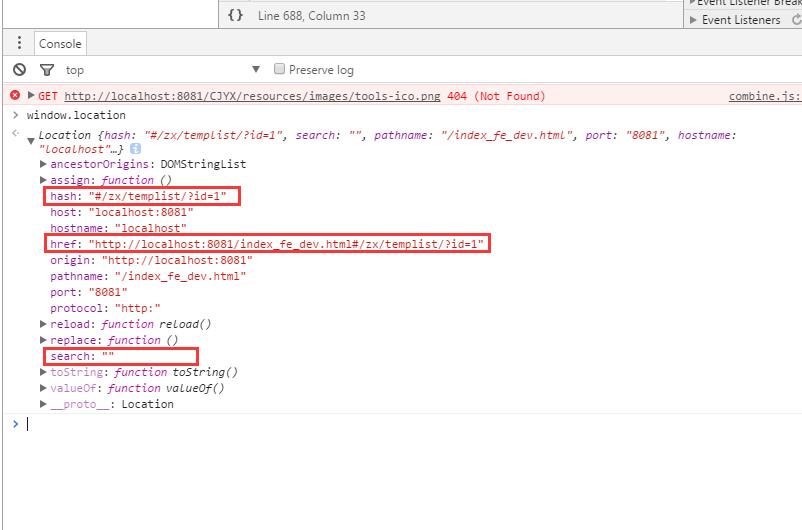
Task: Click the pretty-print curly braces icon
Action: [x=235, y=15]
